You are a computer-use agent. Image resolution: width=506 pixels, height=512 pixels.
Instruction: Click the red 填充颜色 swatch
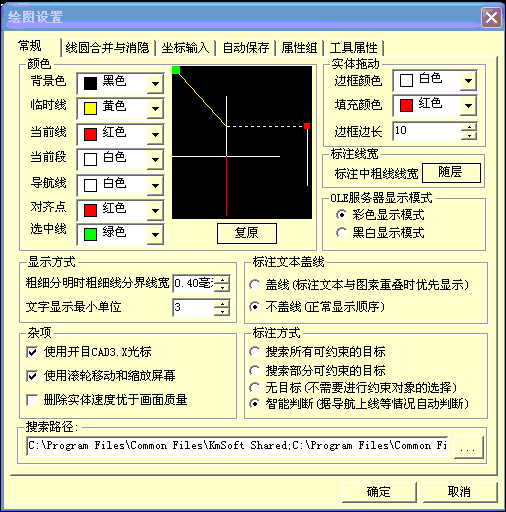[x=406, y=106]
